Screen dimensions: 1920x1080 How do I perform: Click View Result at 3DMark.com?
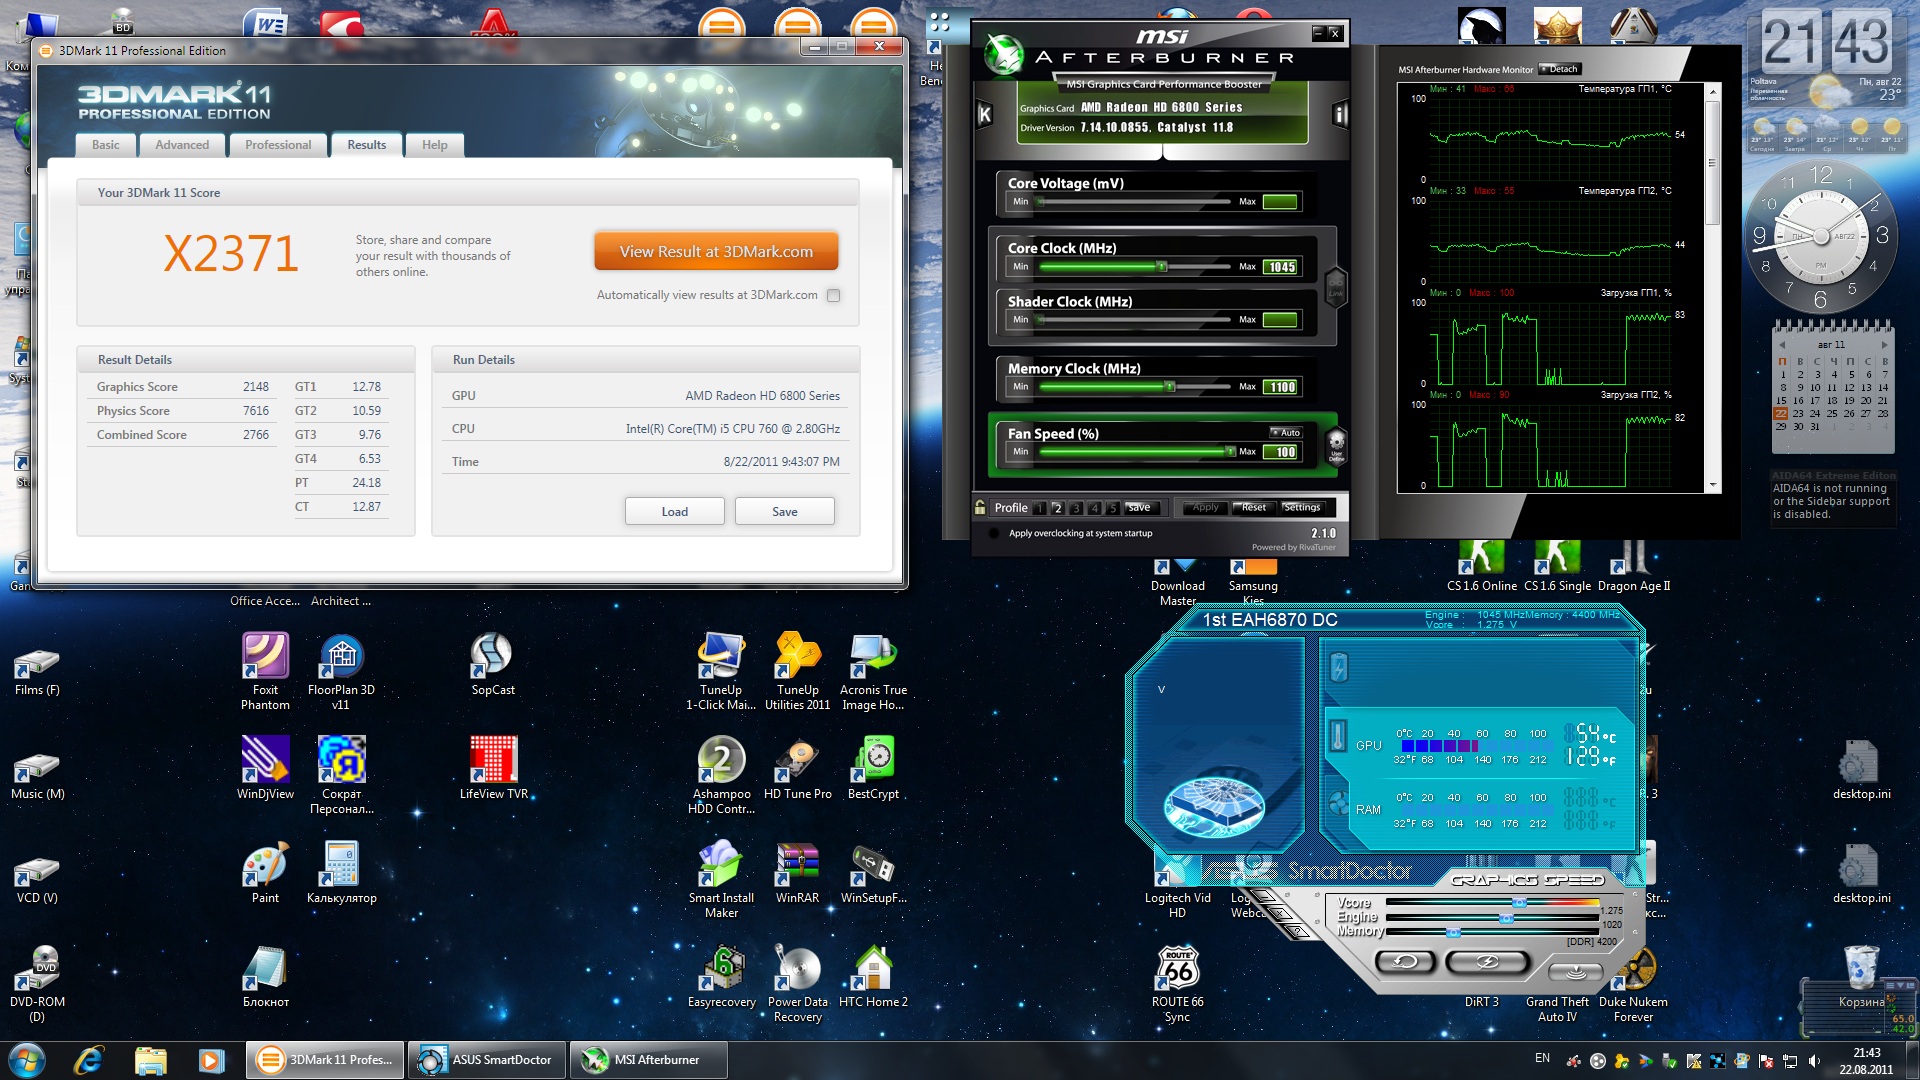(716, 252)
